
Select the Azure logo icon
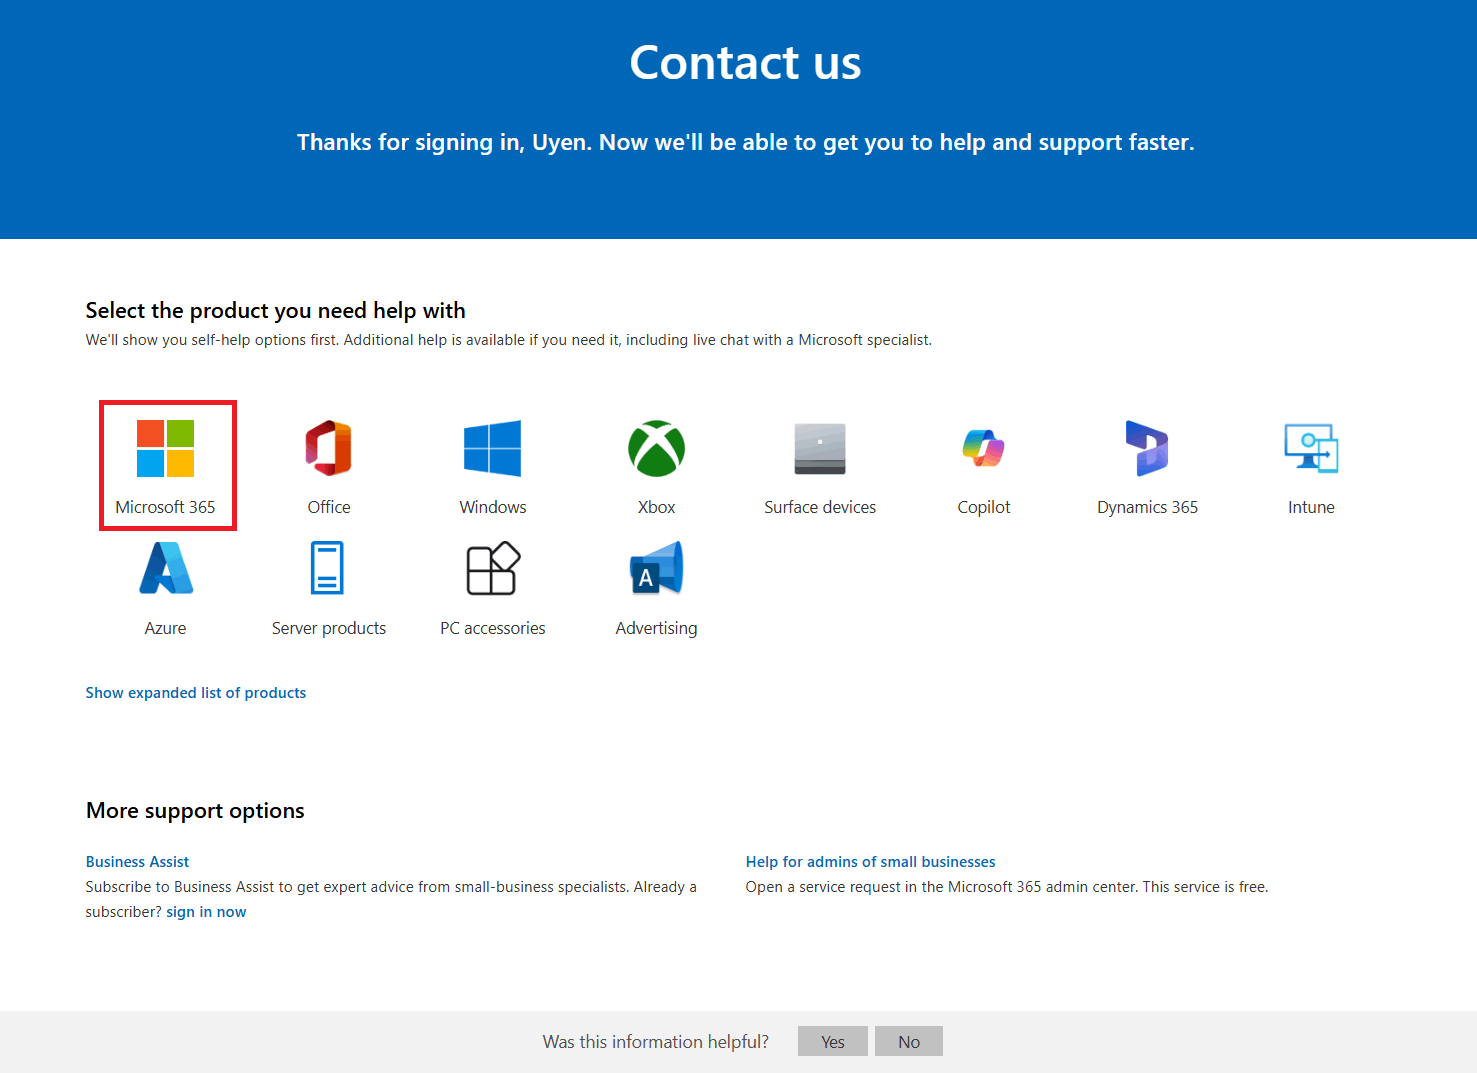[x=165, y=568]
